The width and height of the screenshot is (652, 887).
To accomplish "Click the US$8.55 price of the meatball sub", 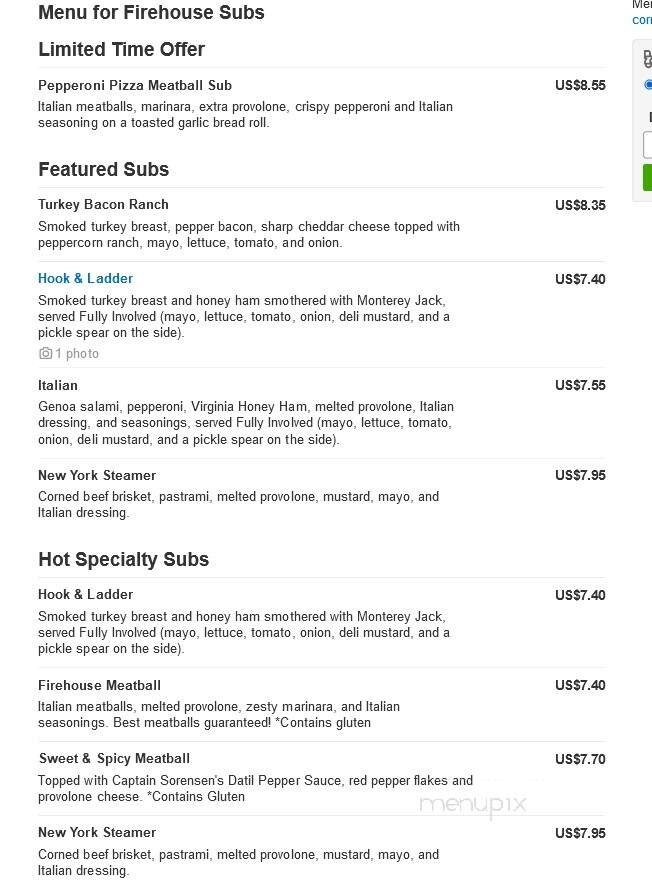I will (x=581, y=85).
